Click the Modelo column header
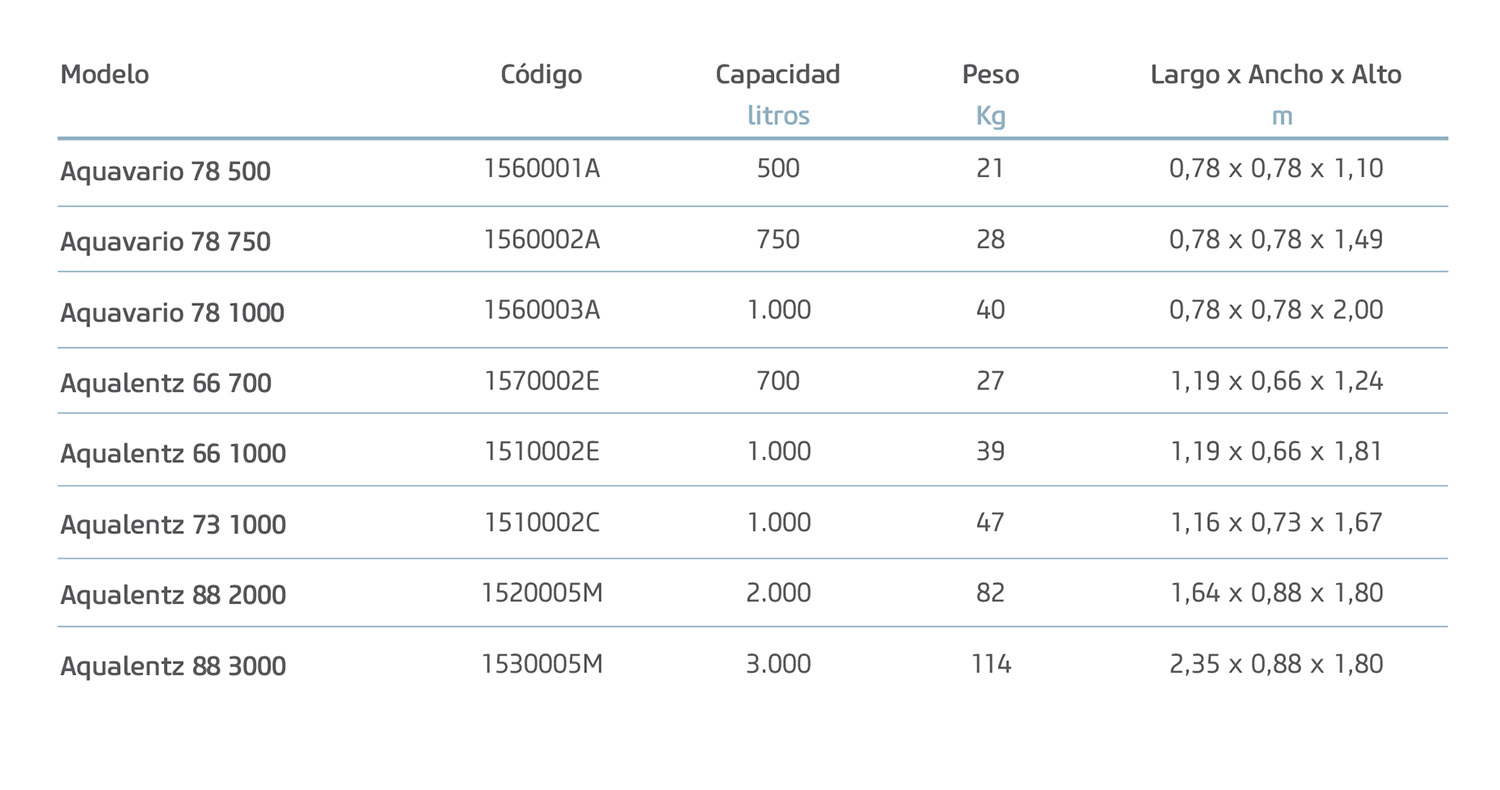The width and height of the screenshot is (1500, 790). [x=104, y=74]
